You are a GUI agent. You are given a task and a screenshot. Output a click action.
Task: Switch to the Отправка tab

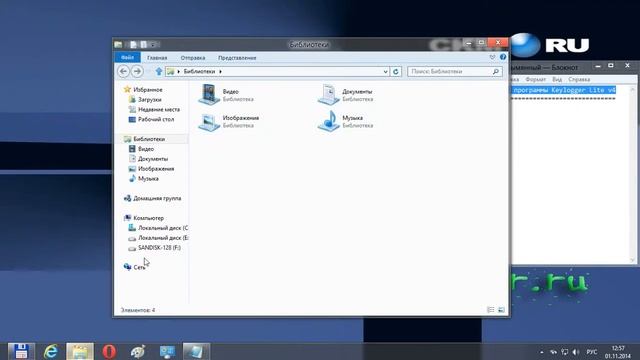tap(193, 58)
